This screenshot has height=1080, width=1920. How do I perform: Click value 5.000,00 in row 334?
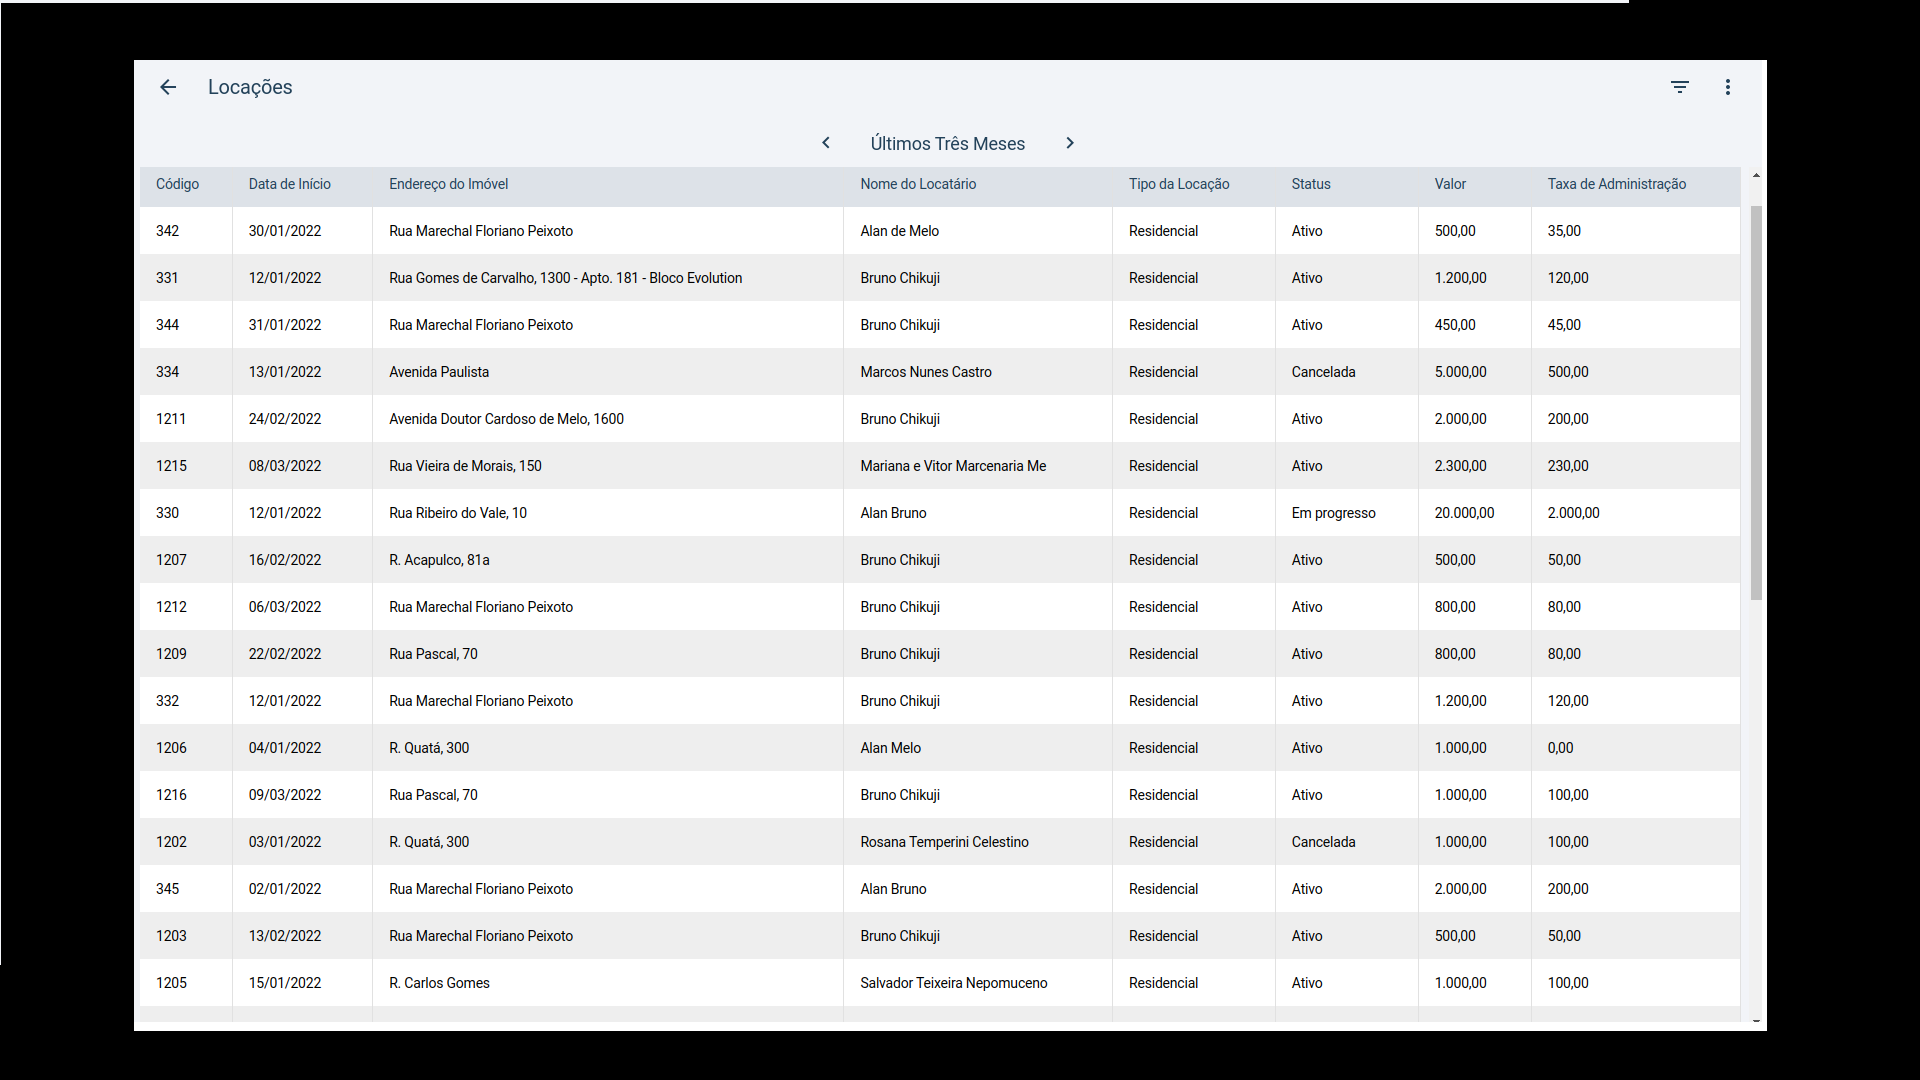(1460, 372)
